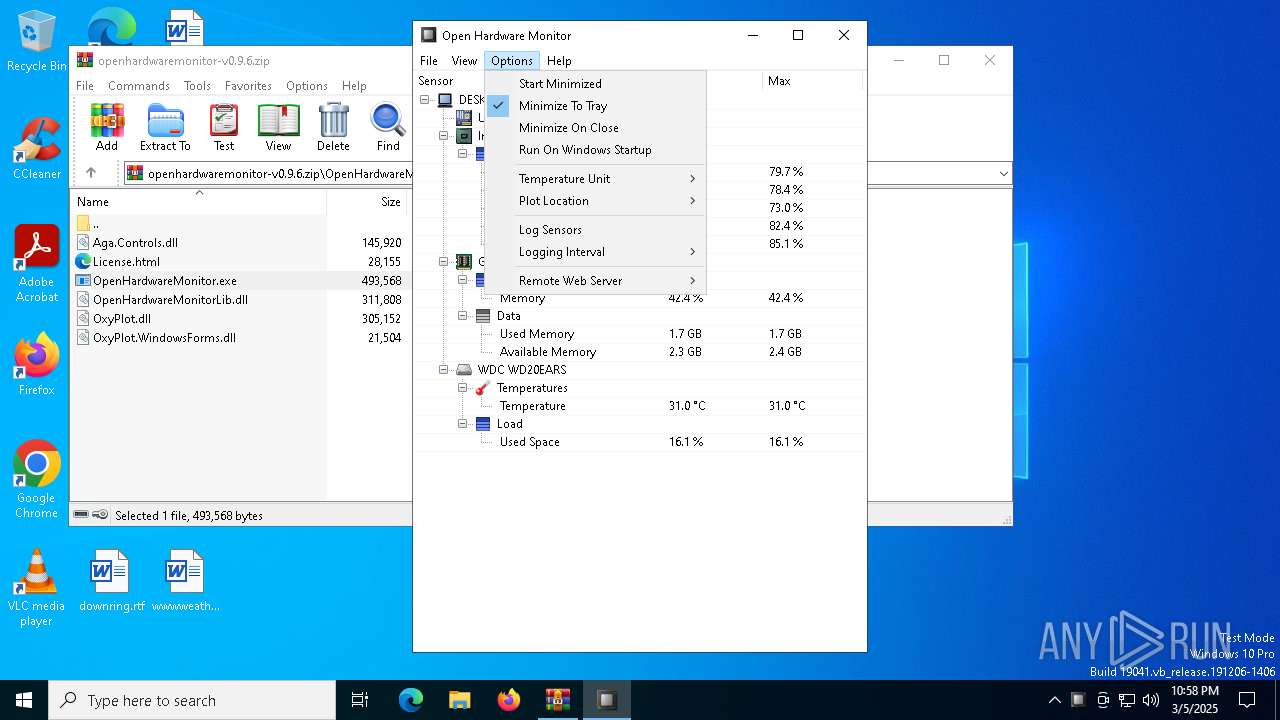Click the Add icon in WinRAR toolbar
This screenshot has height=720, width=1280.
(107, 127)
